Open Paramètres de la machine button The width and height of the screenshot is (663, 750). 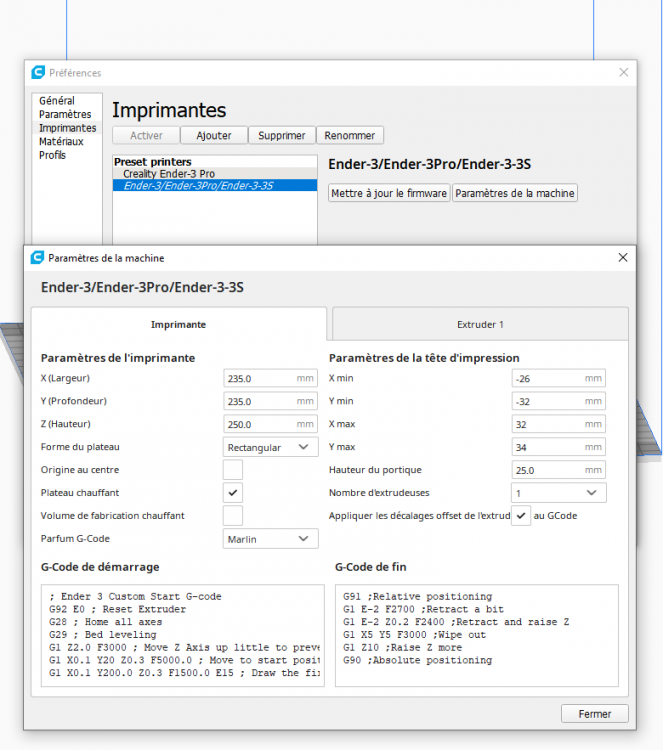[515, 193]
